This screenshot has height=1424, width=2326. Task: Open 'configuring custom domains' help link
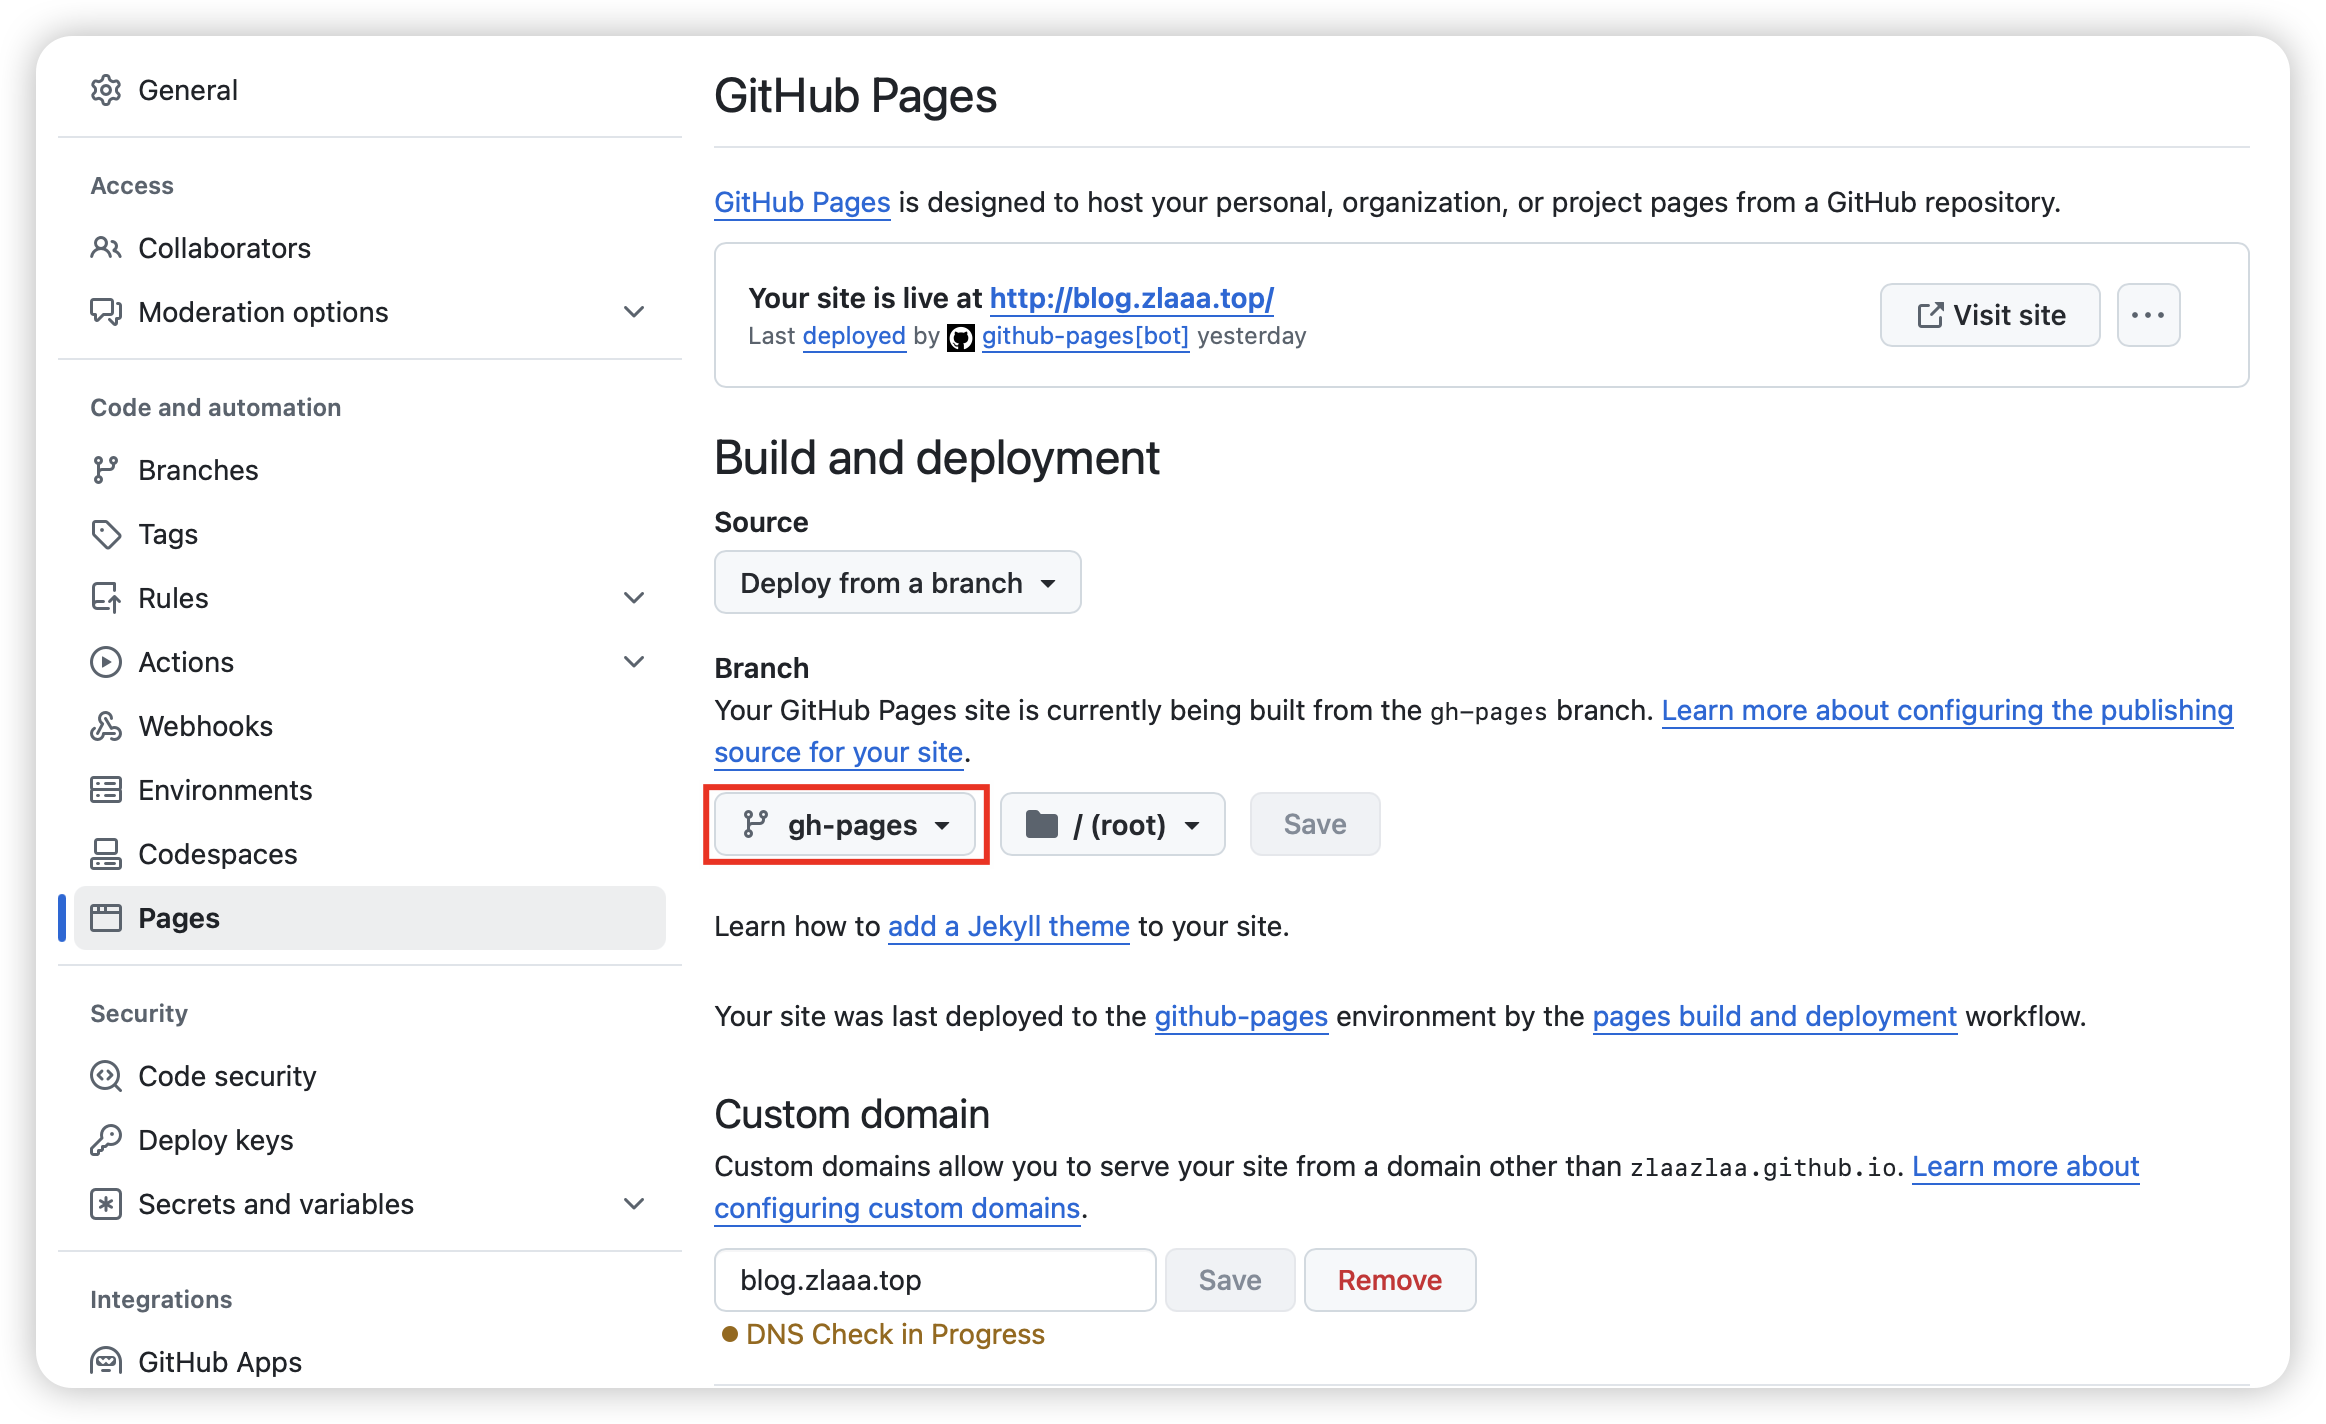click(897, 1208)
